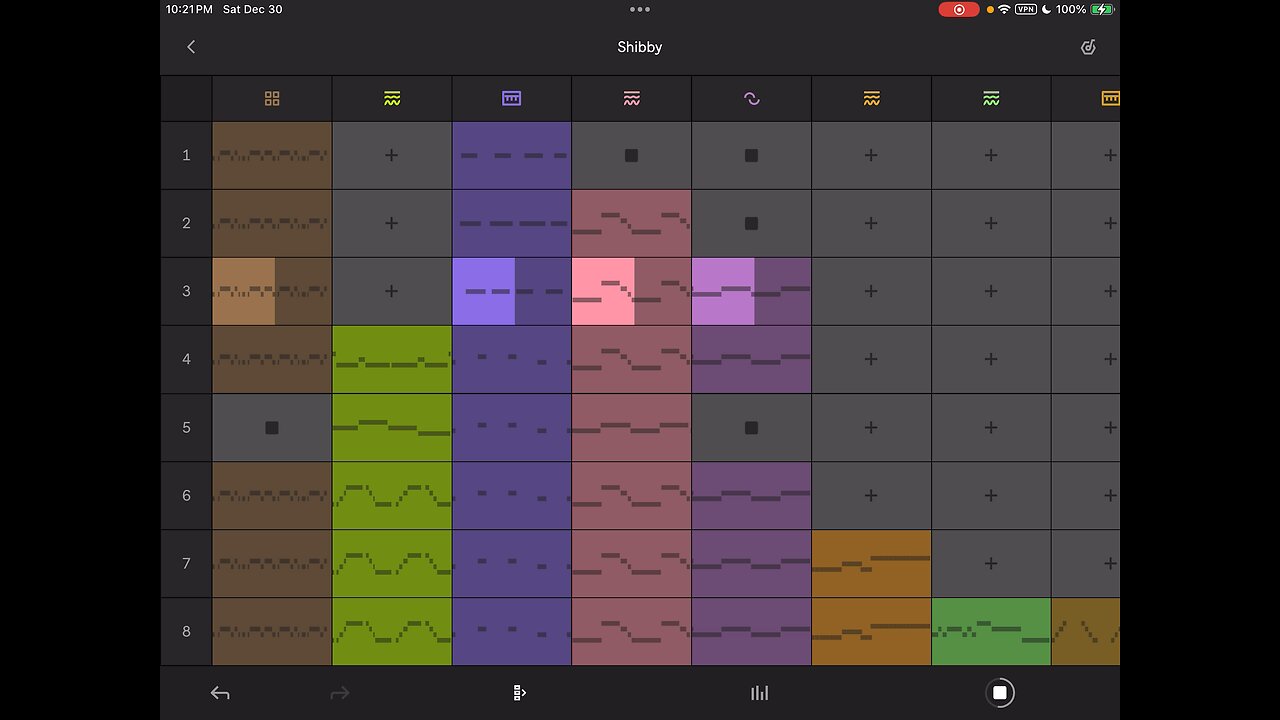The height and width of the screenshot is (720, 1280).
Task: Tap the three dots multitasking menu
Action: point(640,9)
